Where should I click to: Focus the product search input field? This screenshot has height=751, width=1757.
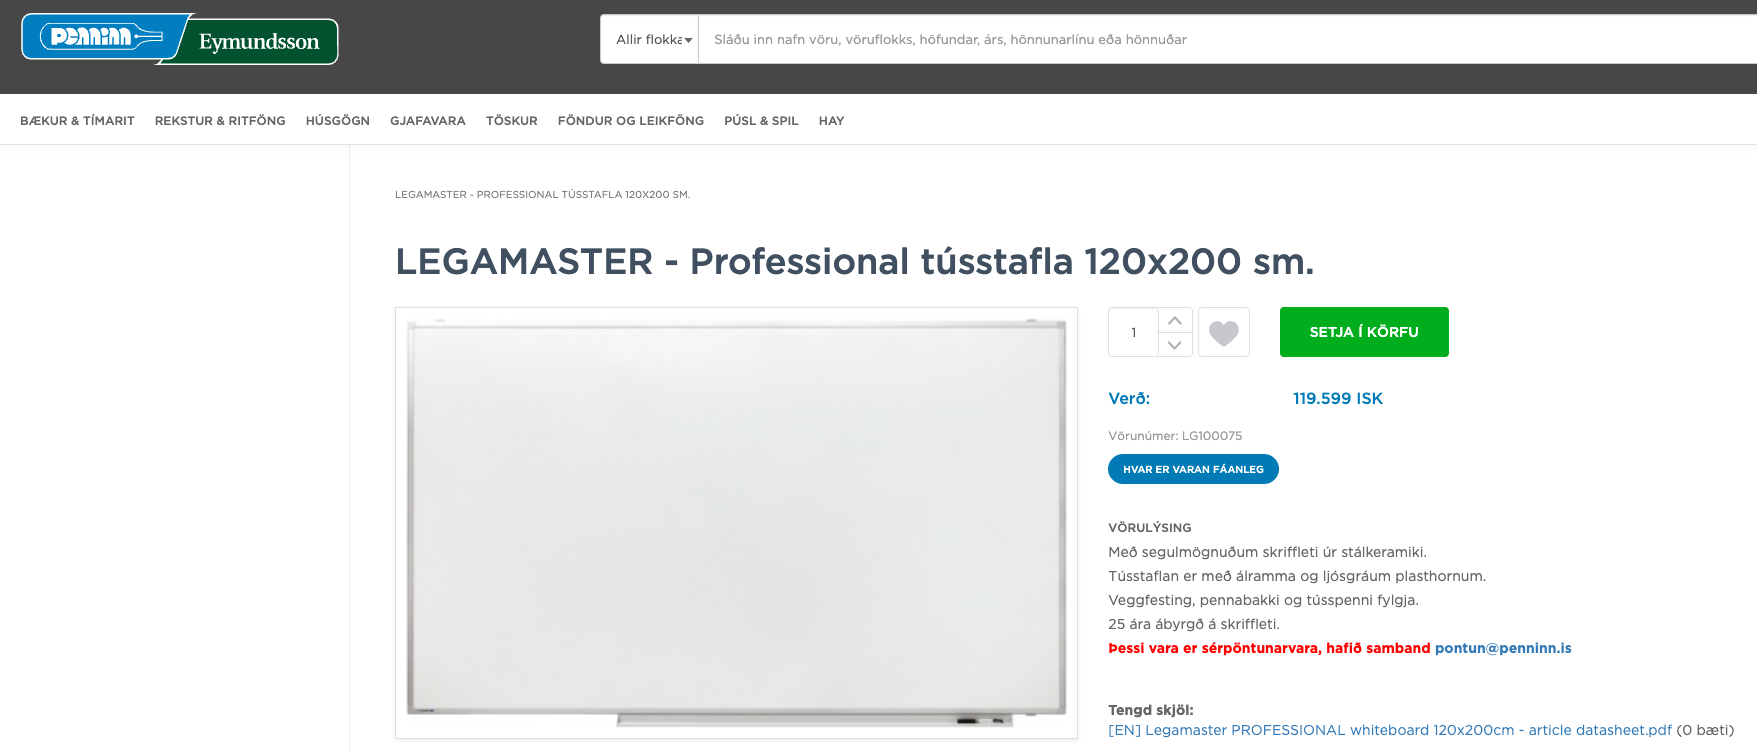click(x=1227, y=39)
